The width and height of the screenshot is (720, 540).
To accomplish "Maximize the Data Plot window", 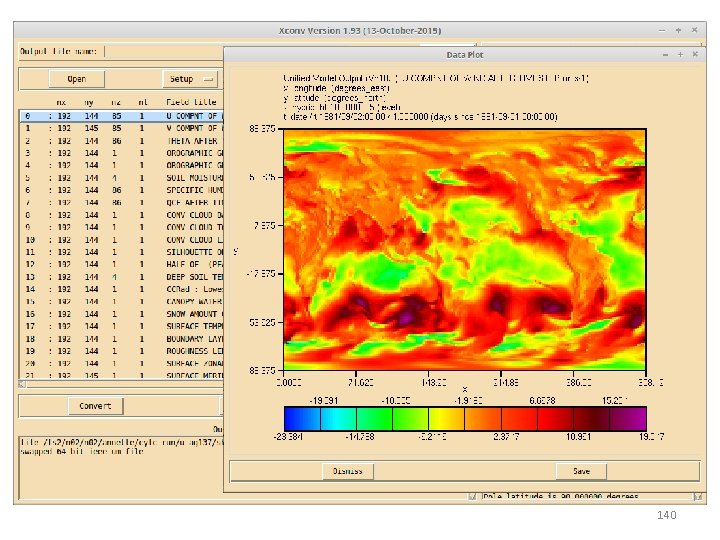I will 680,54.
